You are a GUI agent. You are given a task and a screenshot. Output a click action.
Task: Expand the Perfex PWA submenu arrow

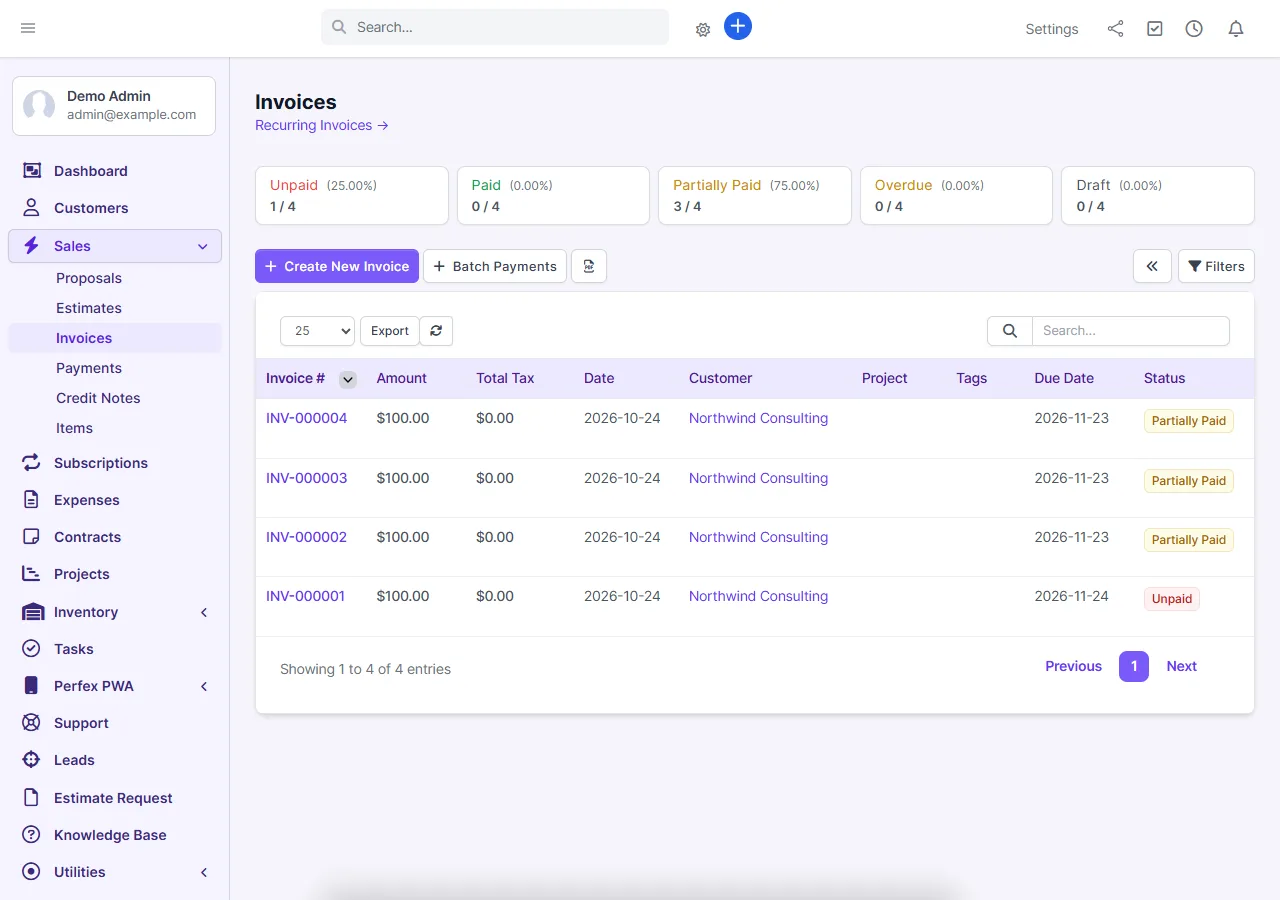pyautogui.click(x=204, y=686)
